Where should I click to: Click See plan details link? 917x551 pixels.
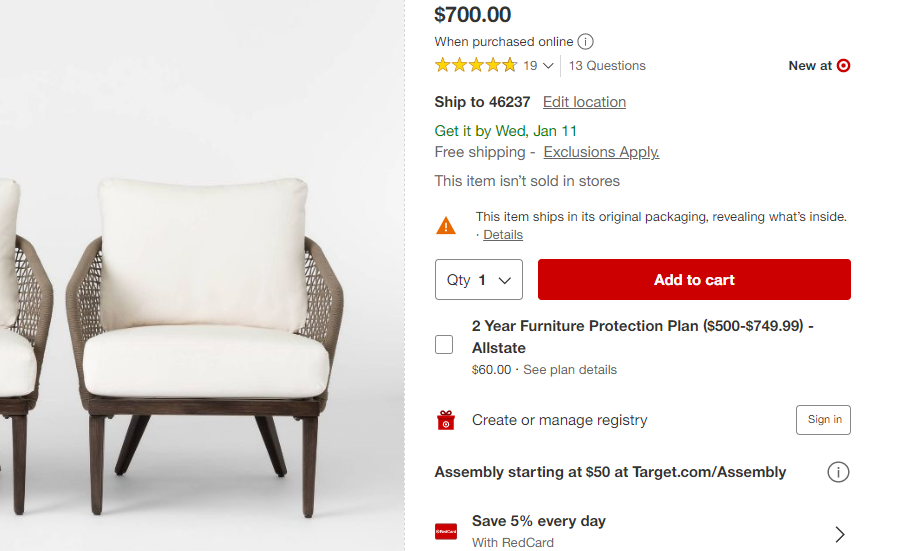[x=570, y=370]
